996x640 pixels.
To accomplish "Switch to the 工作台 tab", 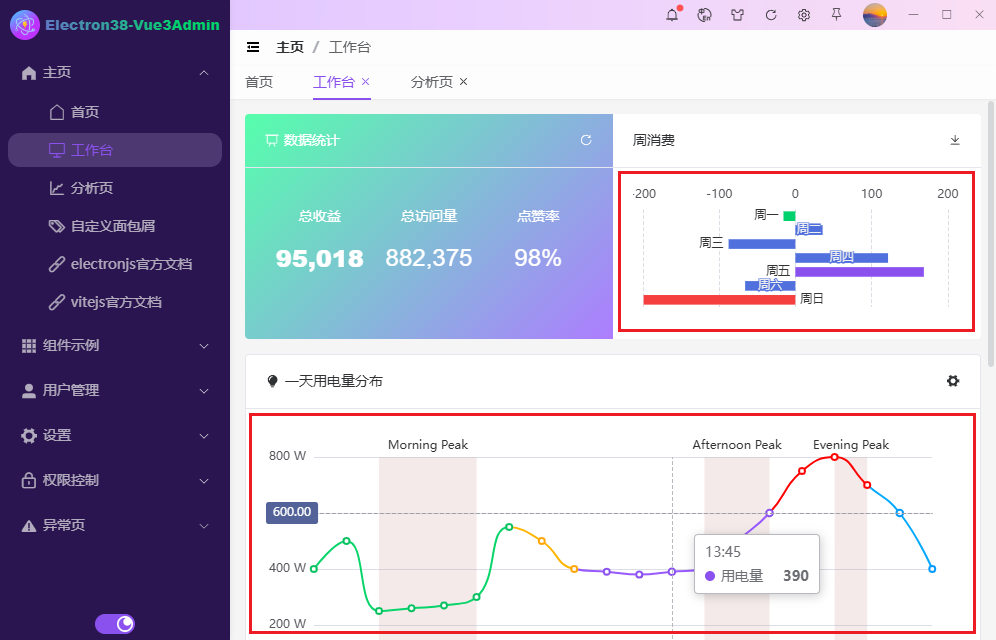I will pos(333,82).
